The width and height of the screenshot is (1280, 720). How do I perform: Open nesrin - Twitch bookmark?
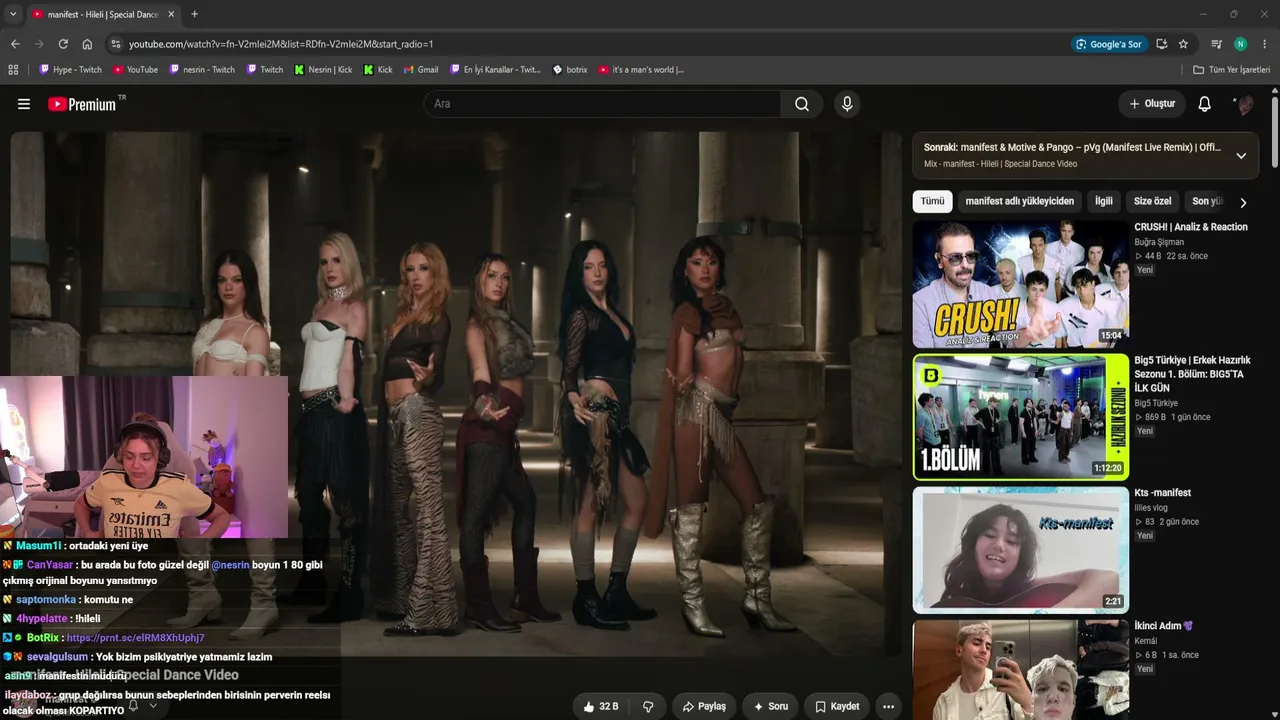(x=202, y=70)
